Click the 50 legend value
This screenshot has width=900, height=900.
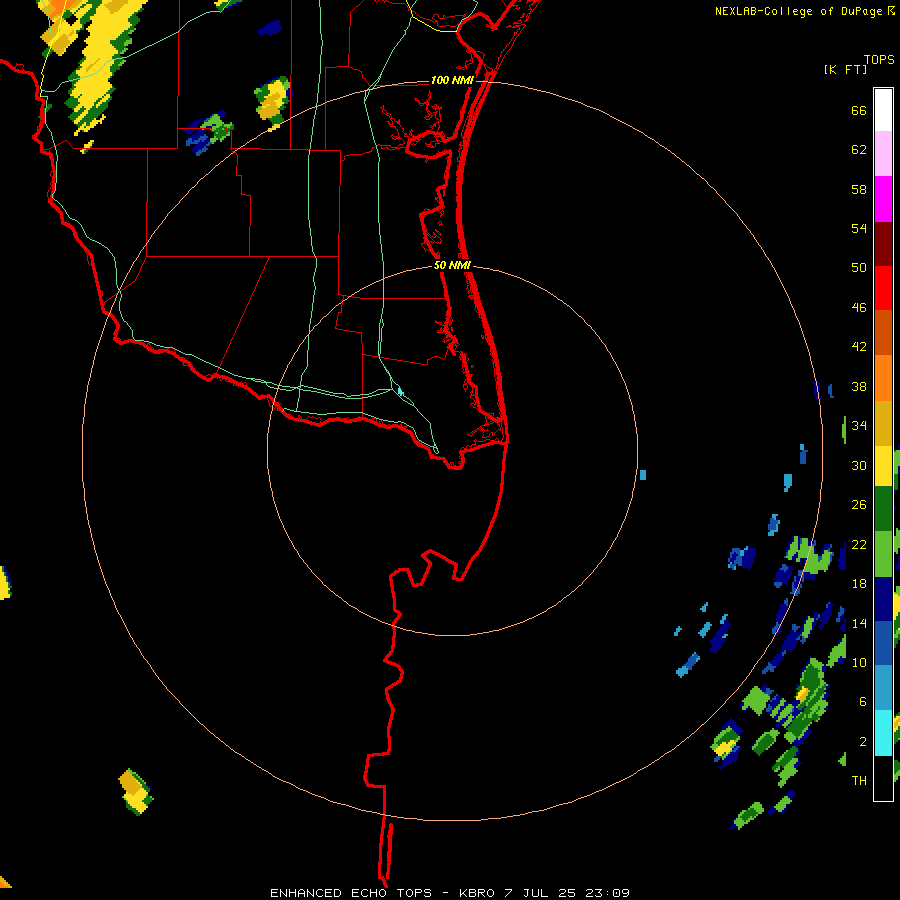point(859,267)
